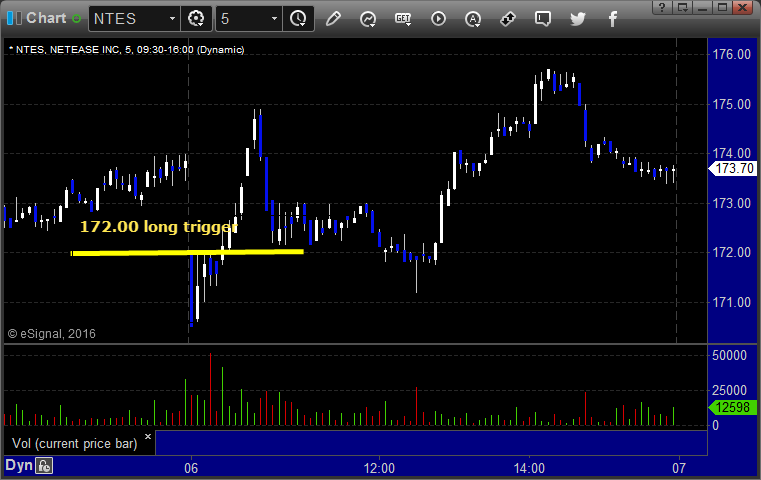Viewport: 761px width, 480px height.
Task: Share the chart on Twitter
Action: [578, 19]
